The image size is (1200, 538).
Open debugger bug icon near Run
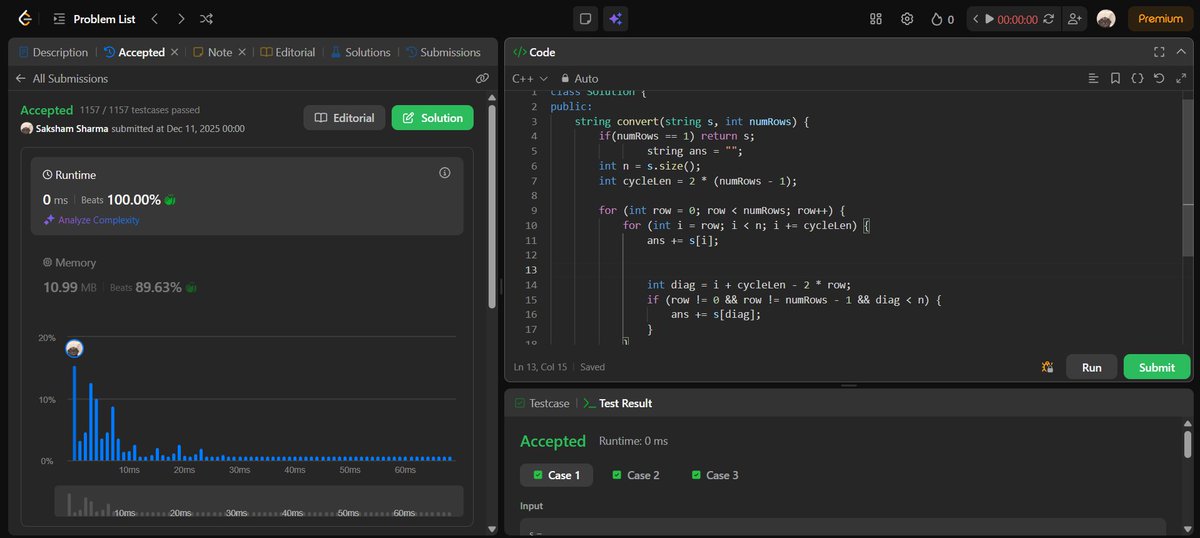tap(1047, 367)
